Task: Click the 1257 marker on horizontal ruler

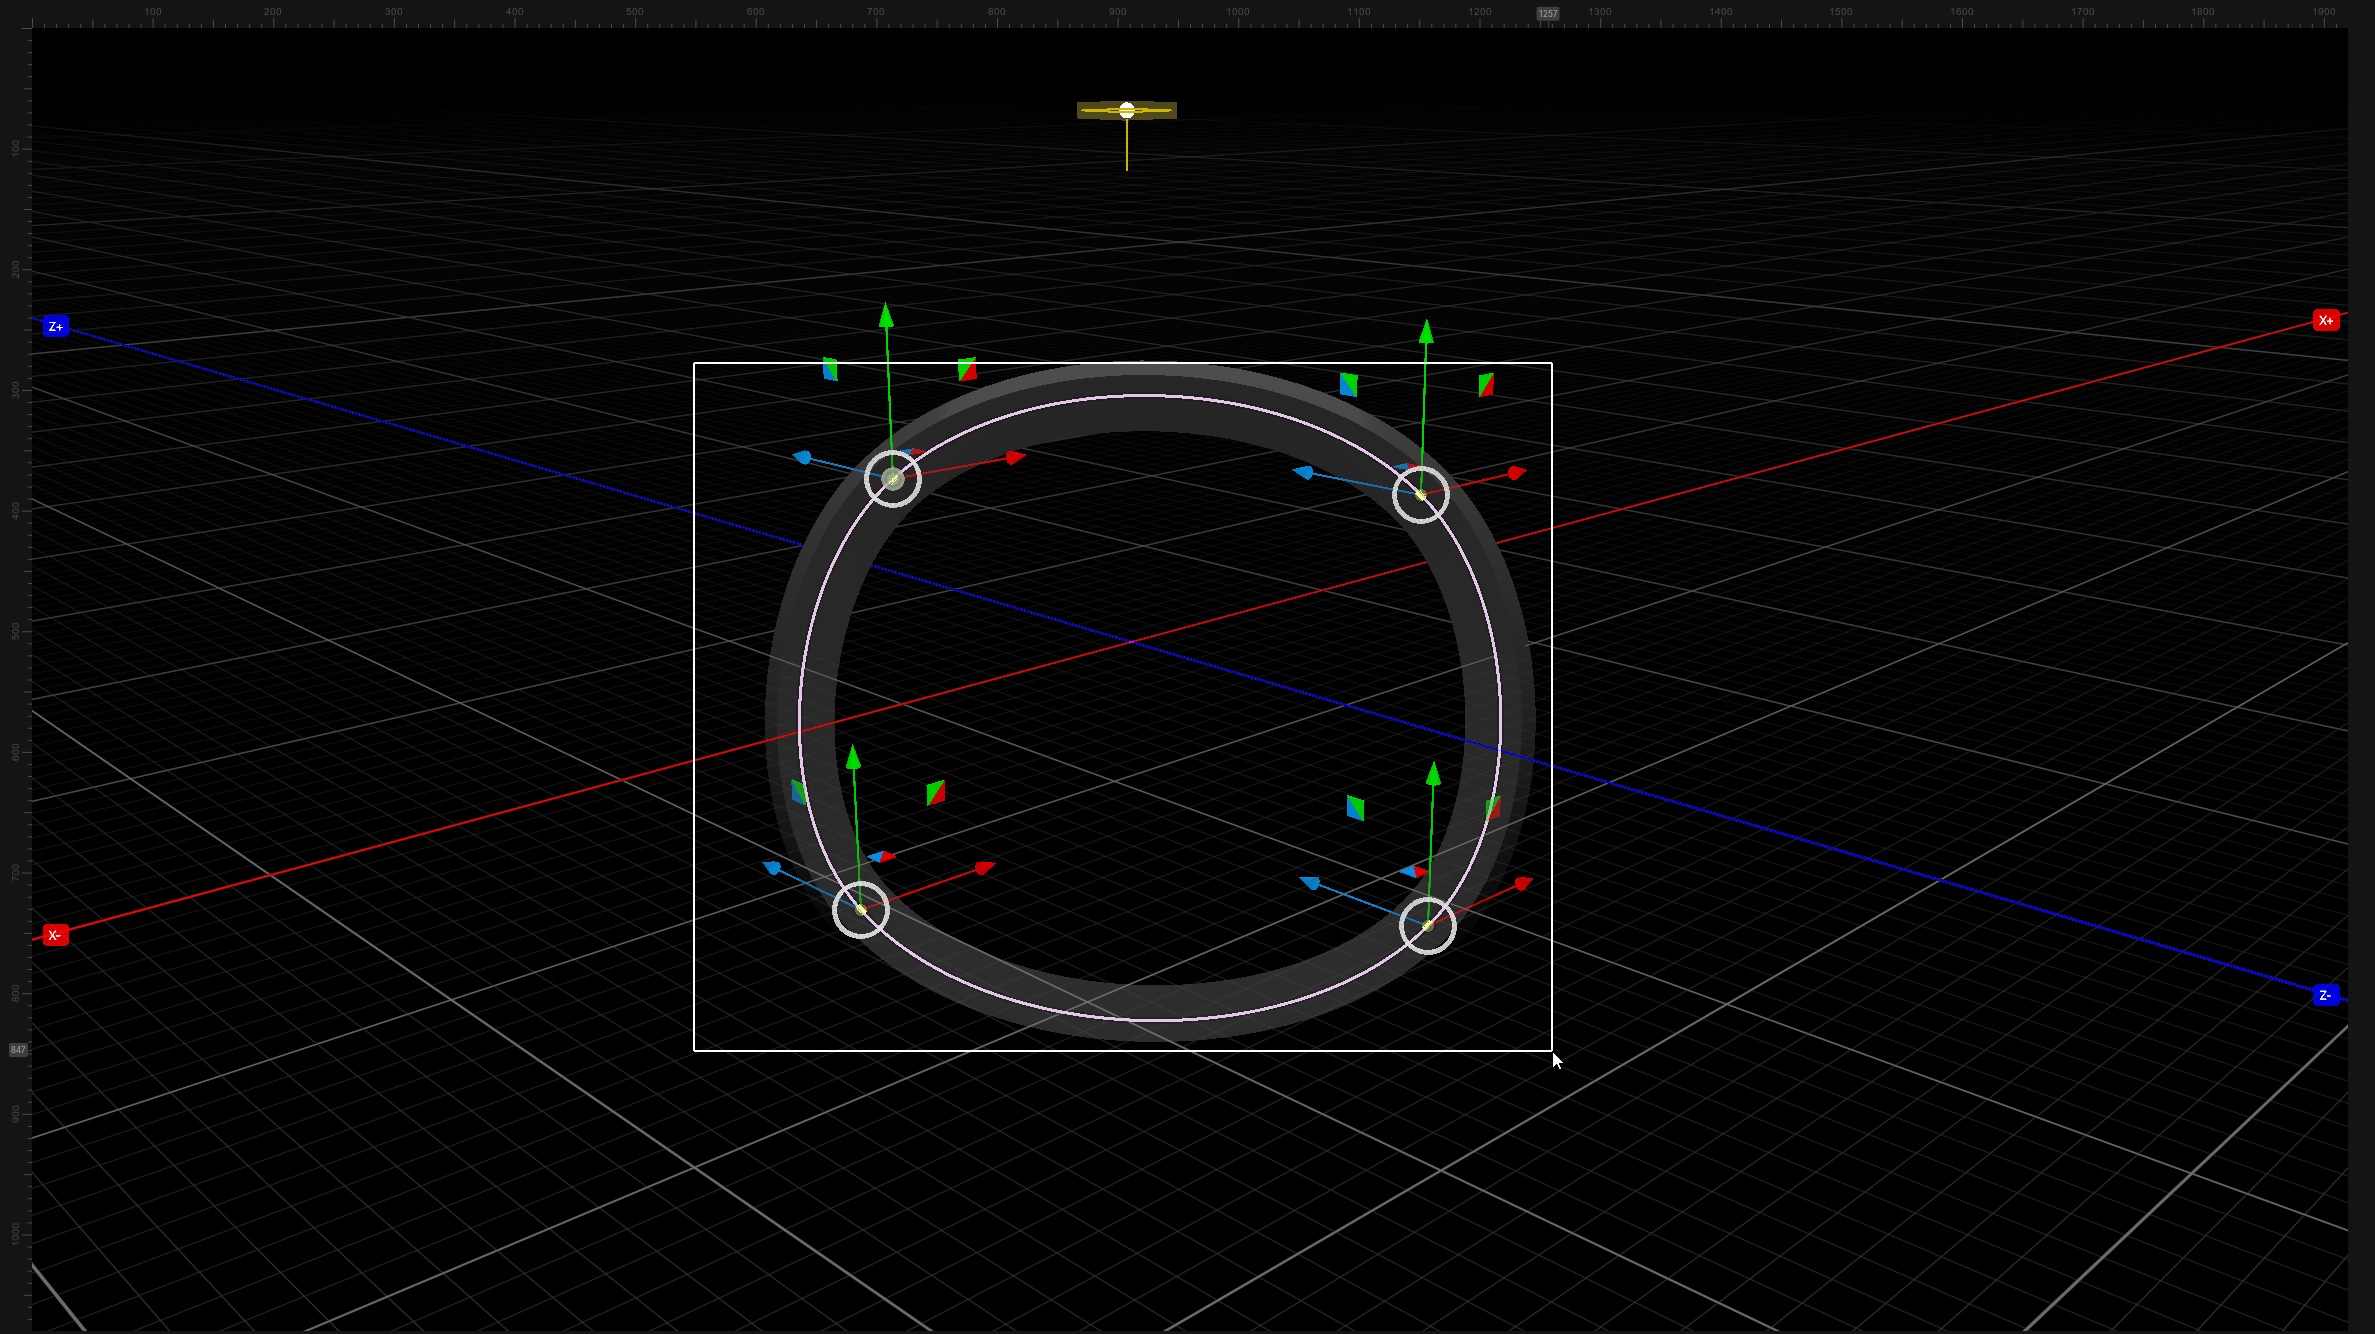Action: click(1548, 14)
